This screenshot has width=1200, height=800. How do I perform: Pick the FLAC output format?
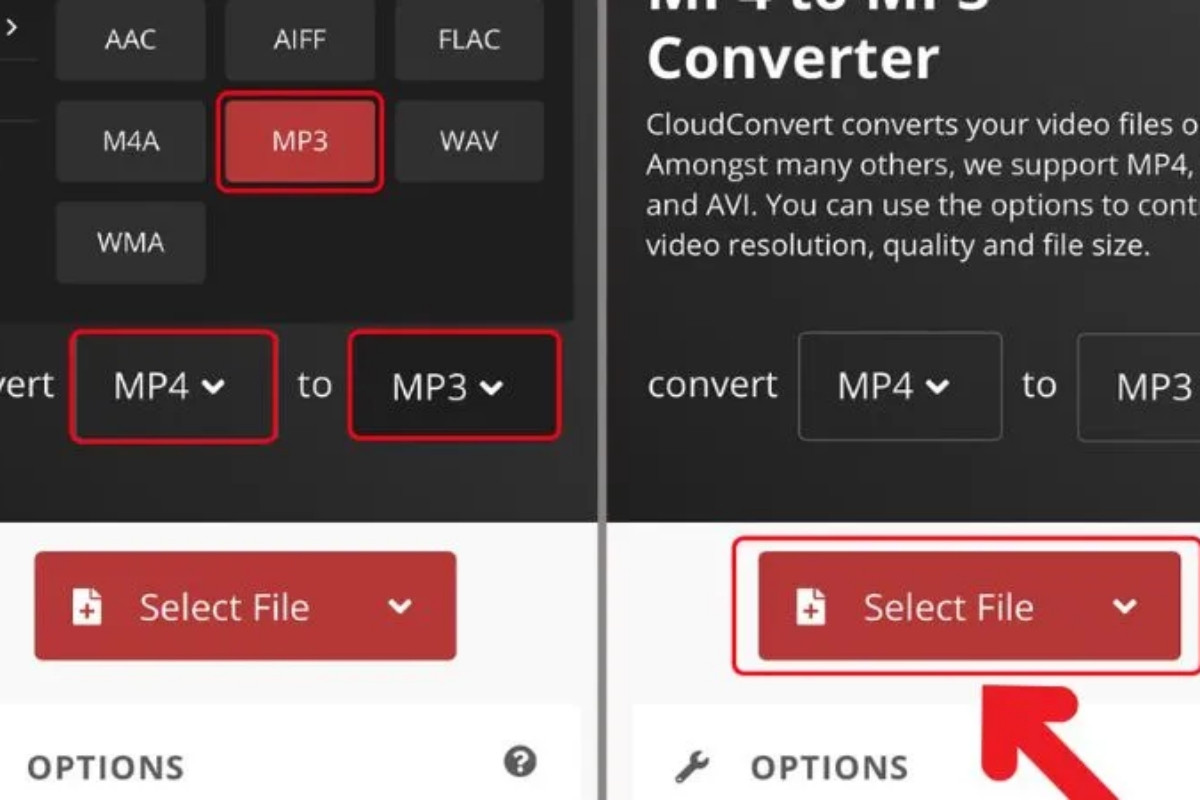[x=469, y=40]
